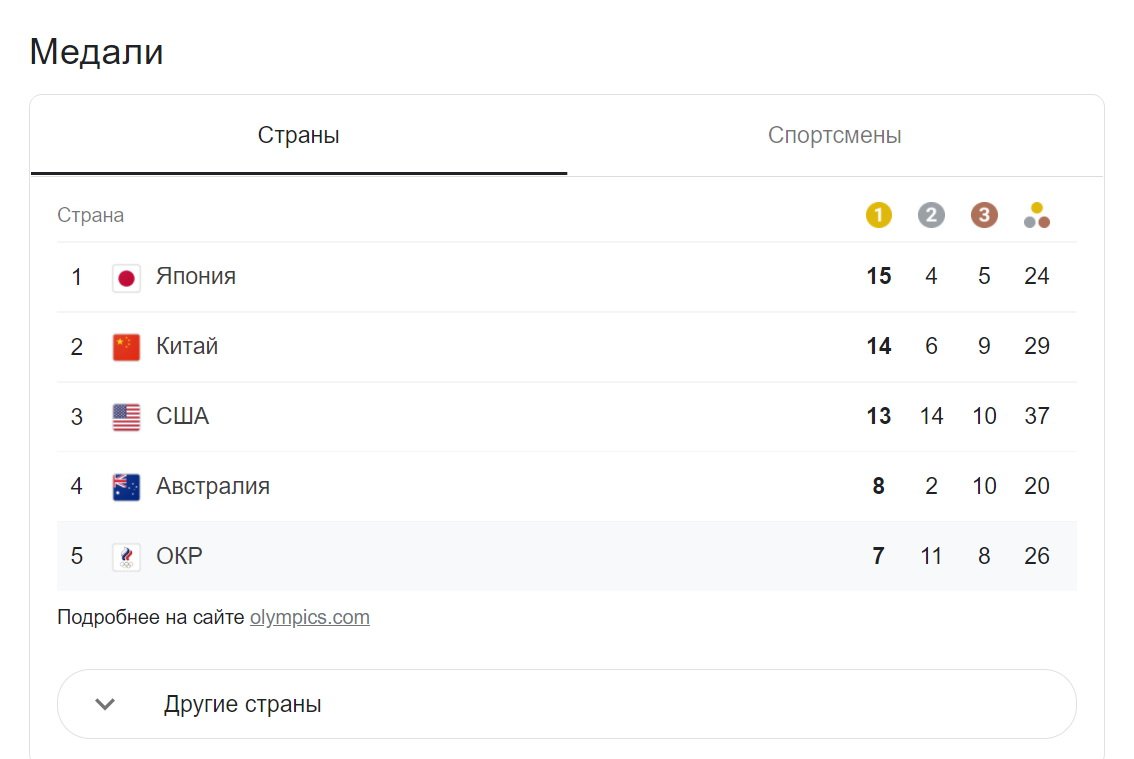Click the Australia flag icon

click(126, 487)
